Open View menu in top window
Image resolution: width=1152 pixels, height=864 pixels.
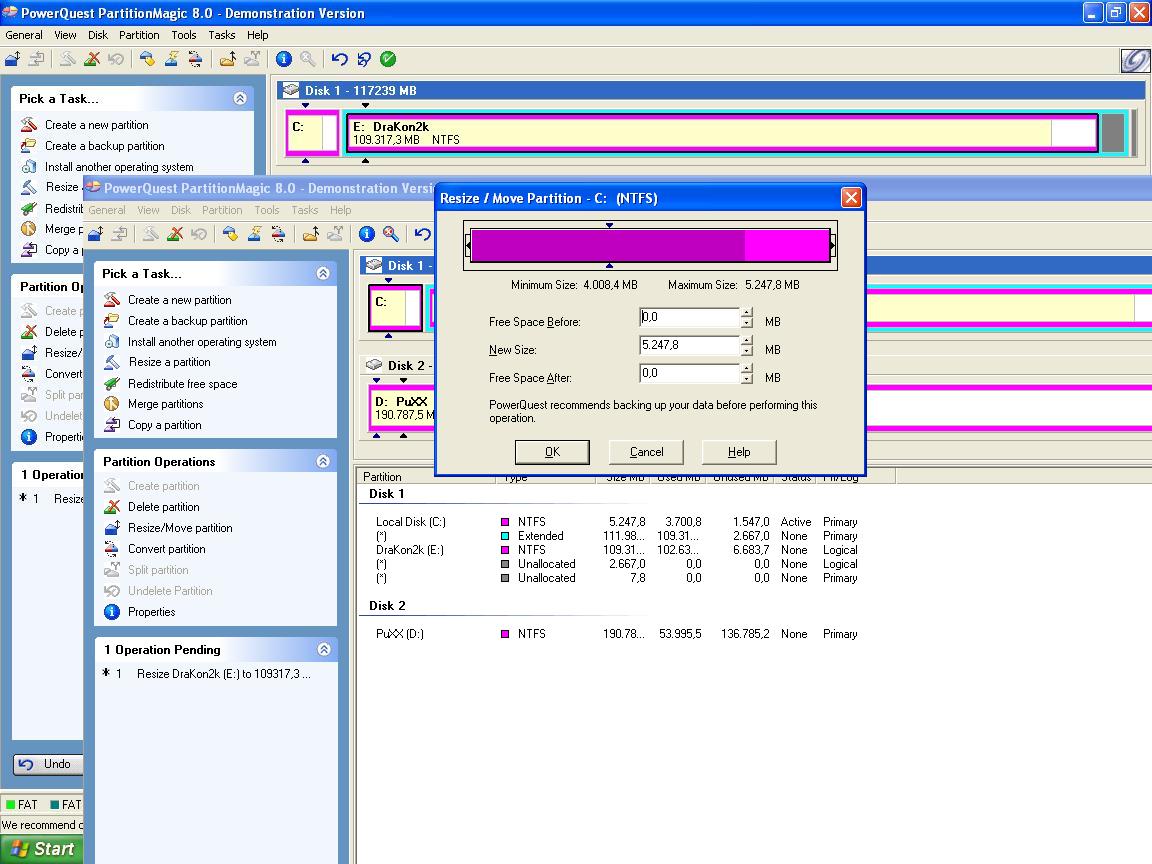[65, 35]
